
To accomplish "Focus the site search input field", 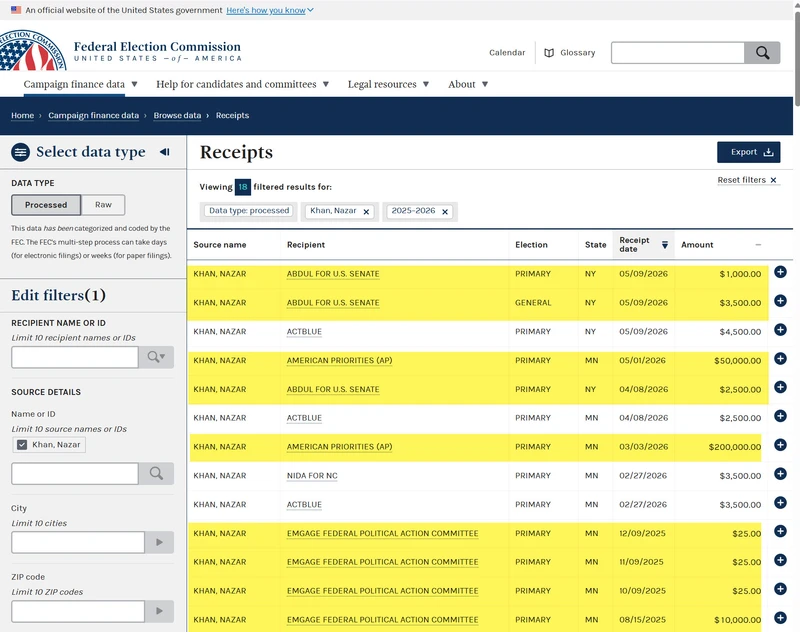I will tap(678, 53).
